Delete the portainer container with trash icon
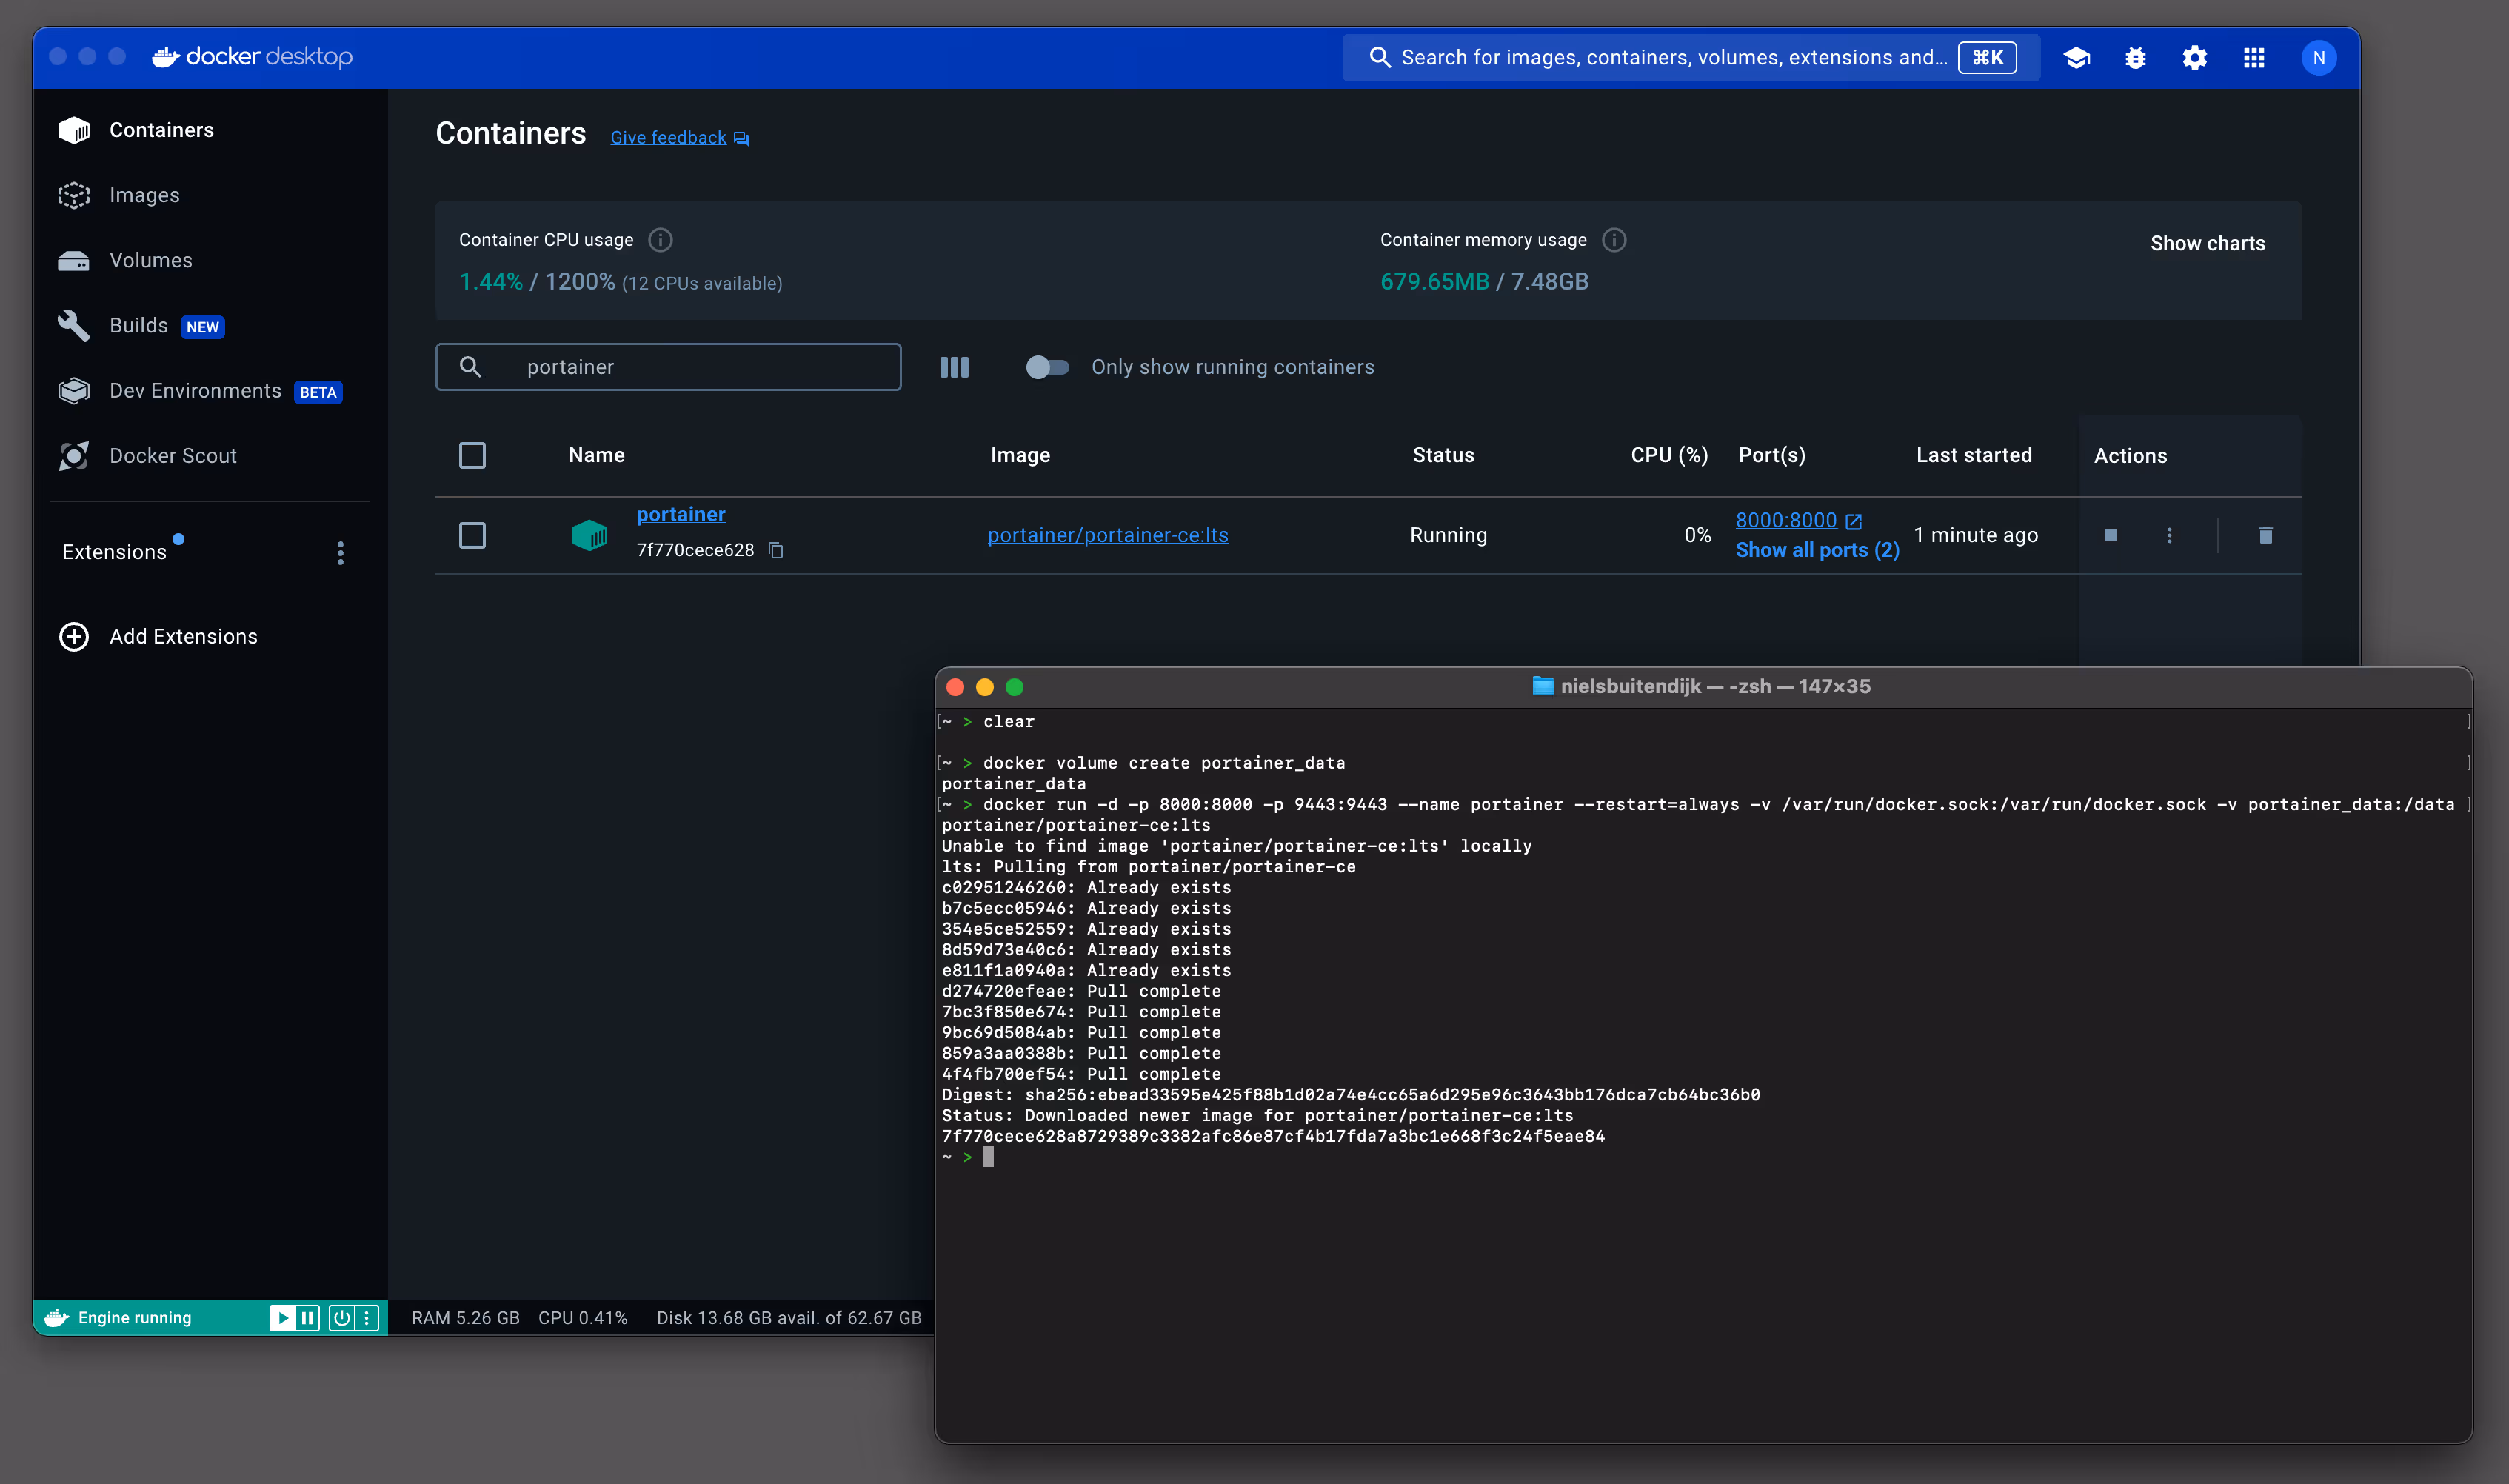Screen dimensions: 2509x1484 tap(2265, 535)
